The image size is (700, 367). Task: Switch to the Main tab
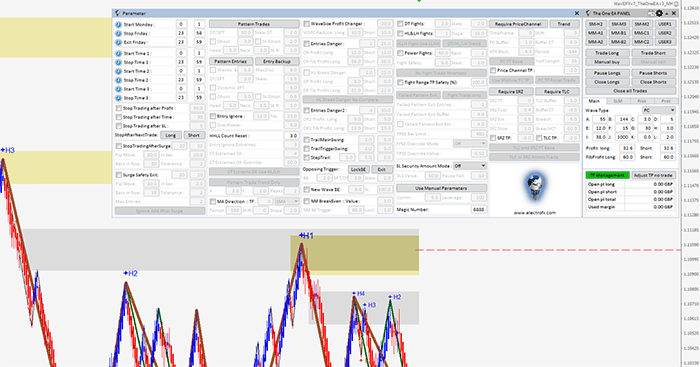click(594, 101)
